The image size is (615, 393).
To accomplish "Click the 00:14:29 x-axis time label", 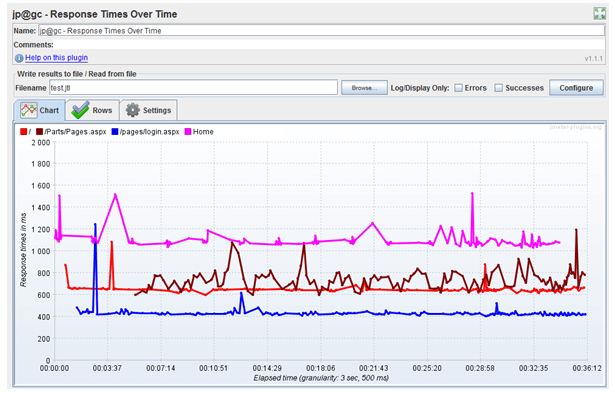I will pyautogui.click(x=267, y=368).
